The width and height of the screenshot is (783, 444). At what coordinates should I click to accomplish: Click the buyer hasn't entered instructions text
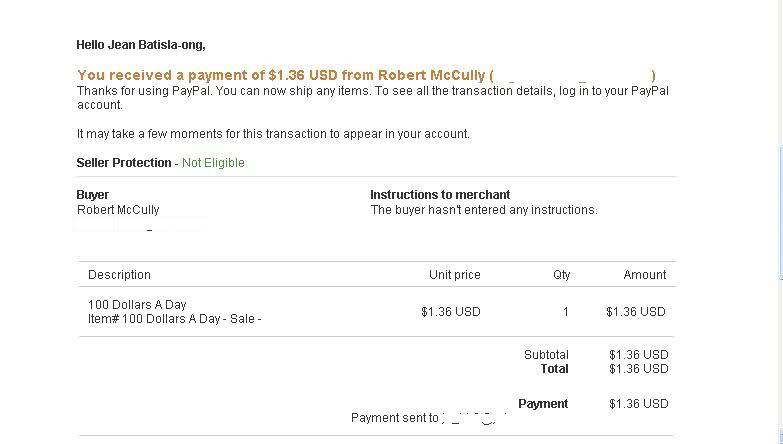(x=483, y=210)
